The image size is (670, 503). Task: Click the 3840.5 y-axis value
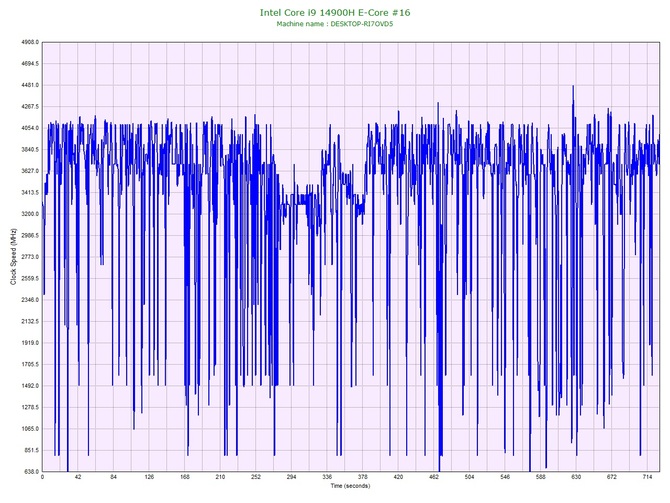tap(30, 150)
